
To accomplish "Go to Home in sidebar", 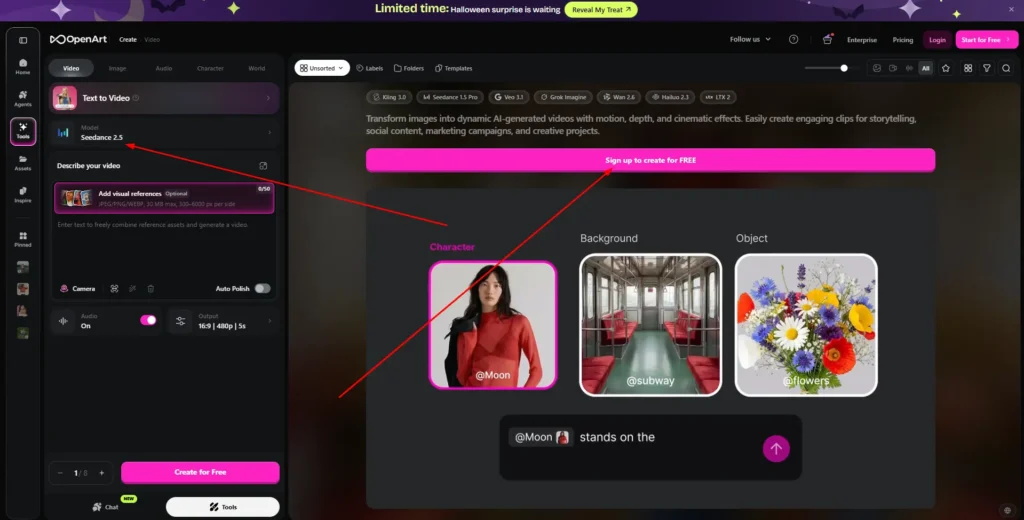I will (23, 67).
